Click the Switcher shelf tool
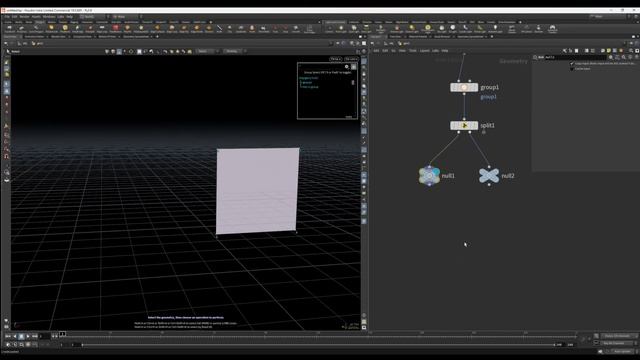Screen dimensions: 640x360 click(539, 29)
